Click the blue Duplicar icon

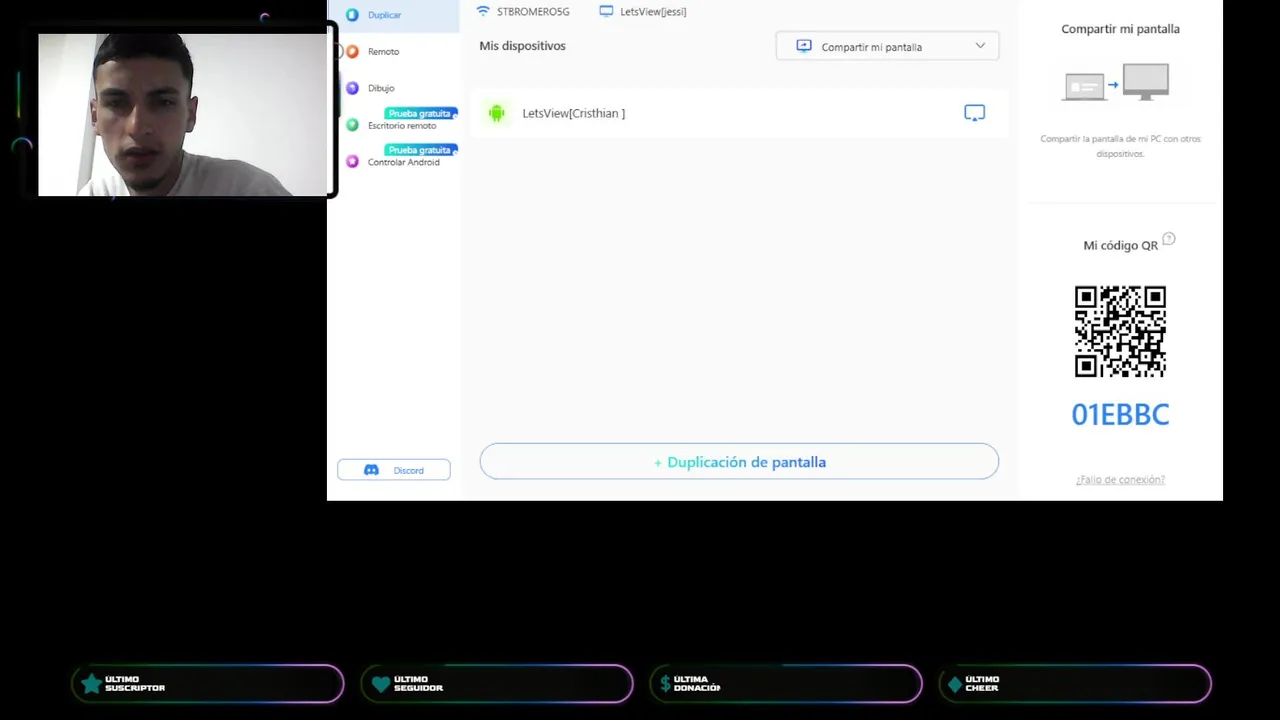(x=352, y=15)
